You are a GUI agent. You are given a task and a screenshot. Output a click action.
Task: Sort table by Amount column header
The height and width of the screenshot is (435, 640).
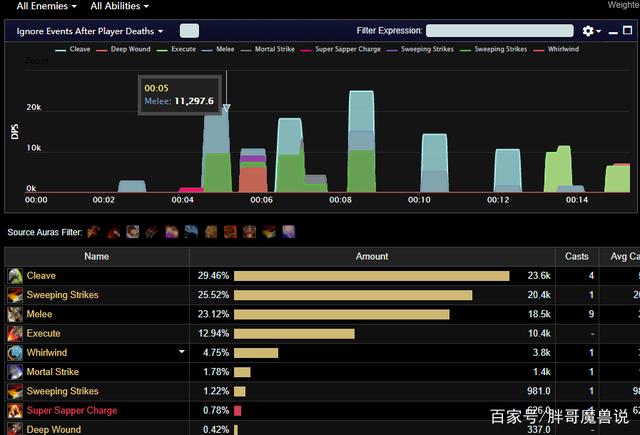pyautogui.click(x=372, y=256)
